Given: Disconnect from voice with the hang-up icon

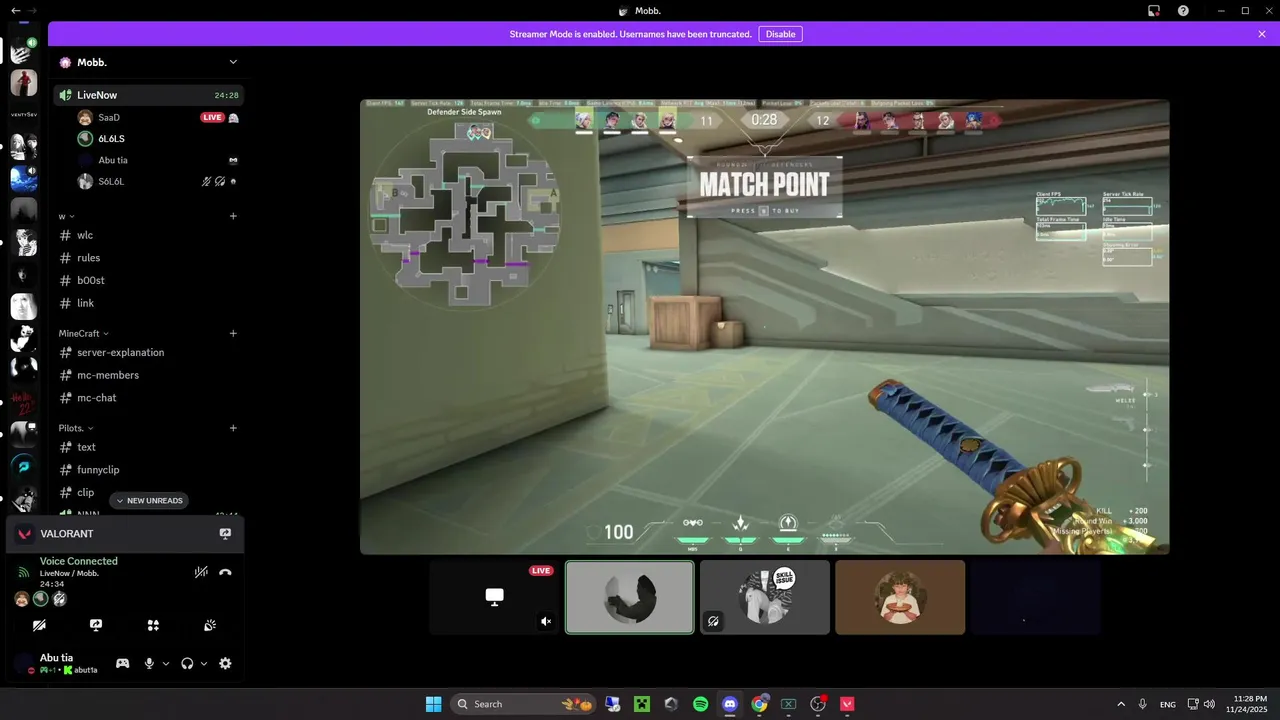Looking at the screenshot, I should [225, 572].
